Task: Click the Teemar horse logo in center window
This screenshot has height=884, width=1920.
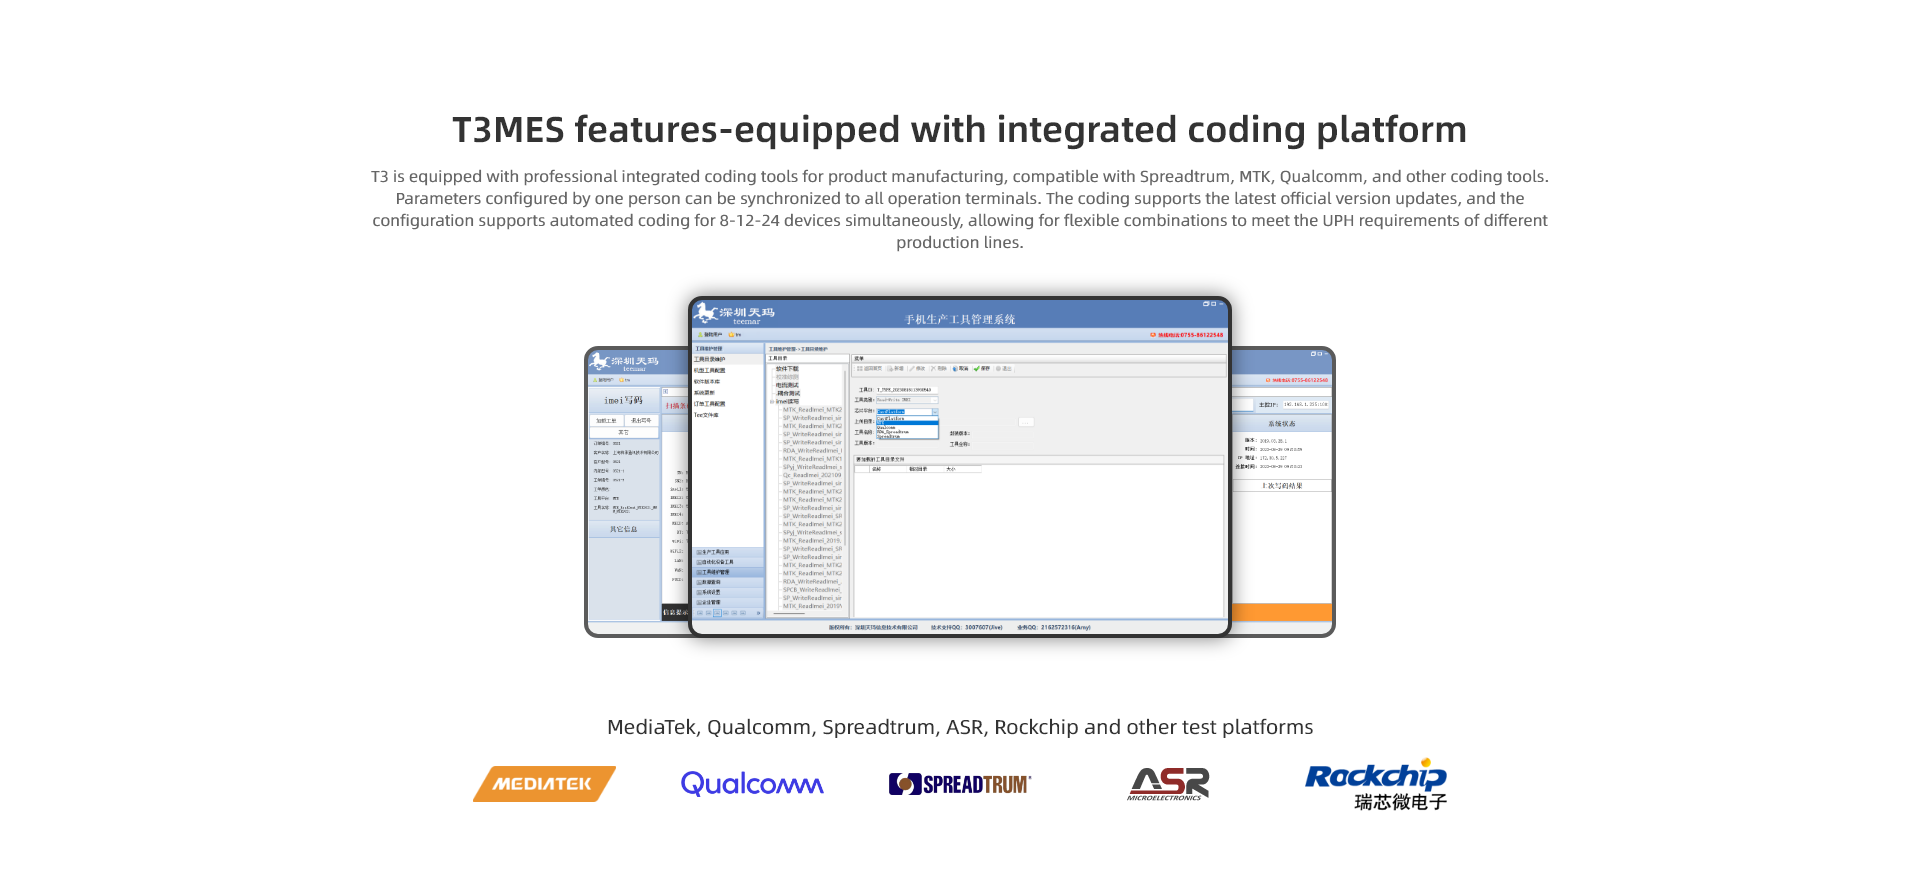Action: click(706, 313)
